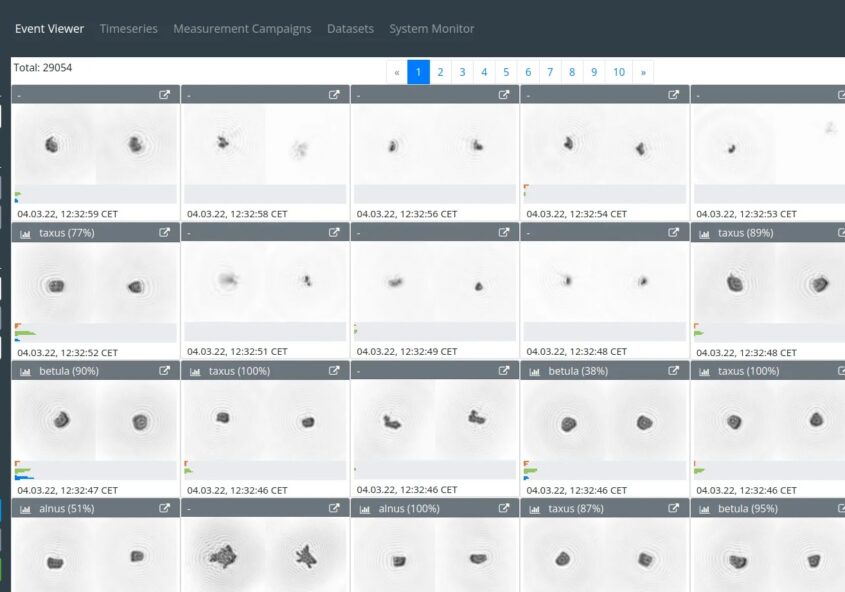Image resolution: width=845 pixels, height=592 pixels.
Task: Select the betula (90%) particle image
Action: click(95, 420)
